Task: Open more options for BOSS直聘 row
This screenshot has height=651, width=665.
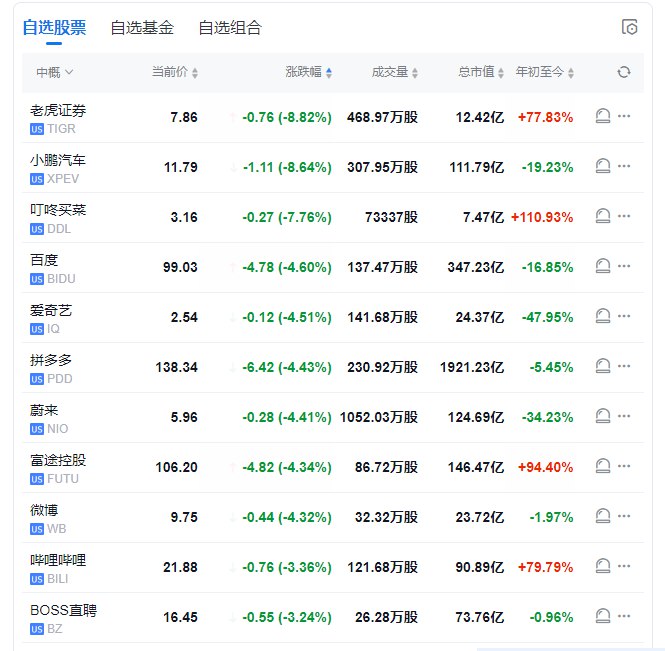Action: pos(624,616)
